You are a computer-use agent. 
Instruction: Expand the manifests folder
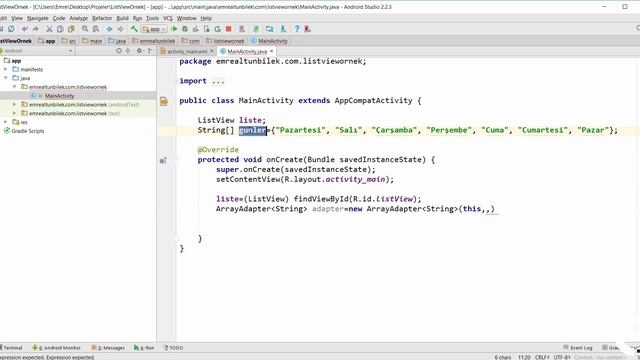click(x=6, y=69)
